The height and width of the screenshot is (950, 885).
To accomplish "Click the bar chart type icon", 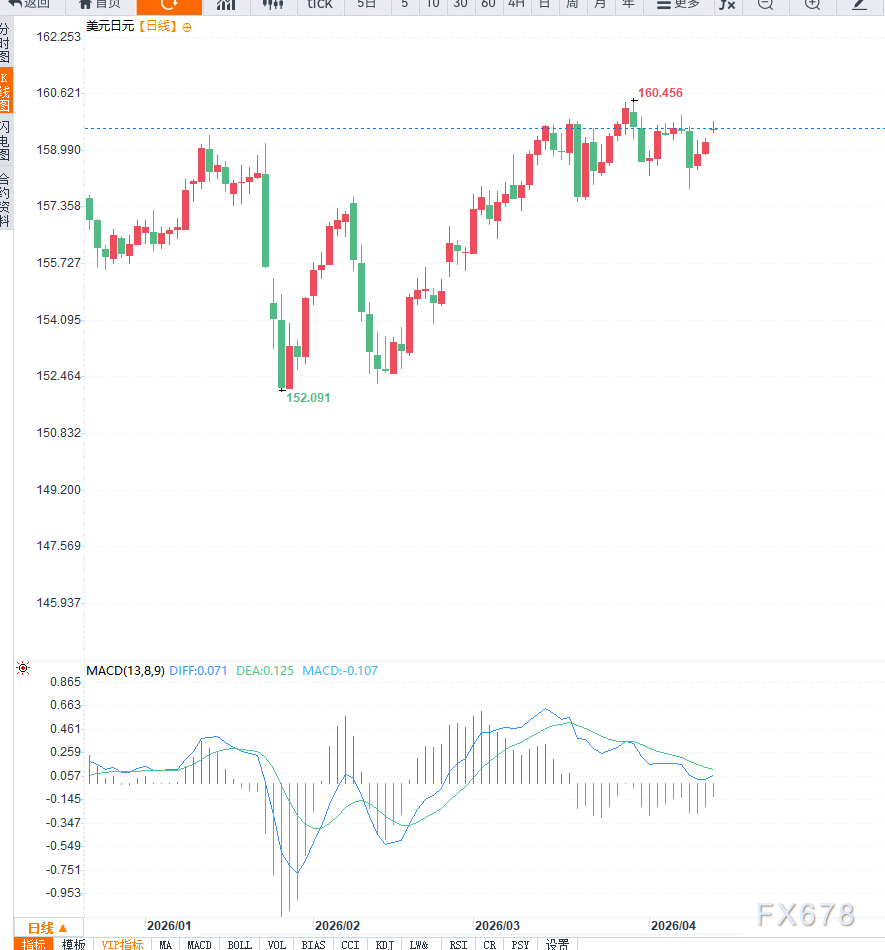I will (x=226, y=5).
